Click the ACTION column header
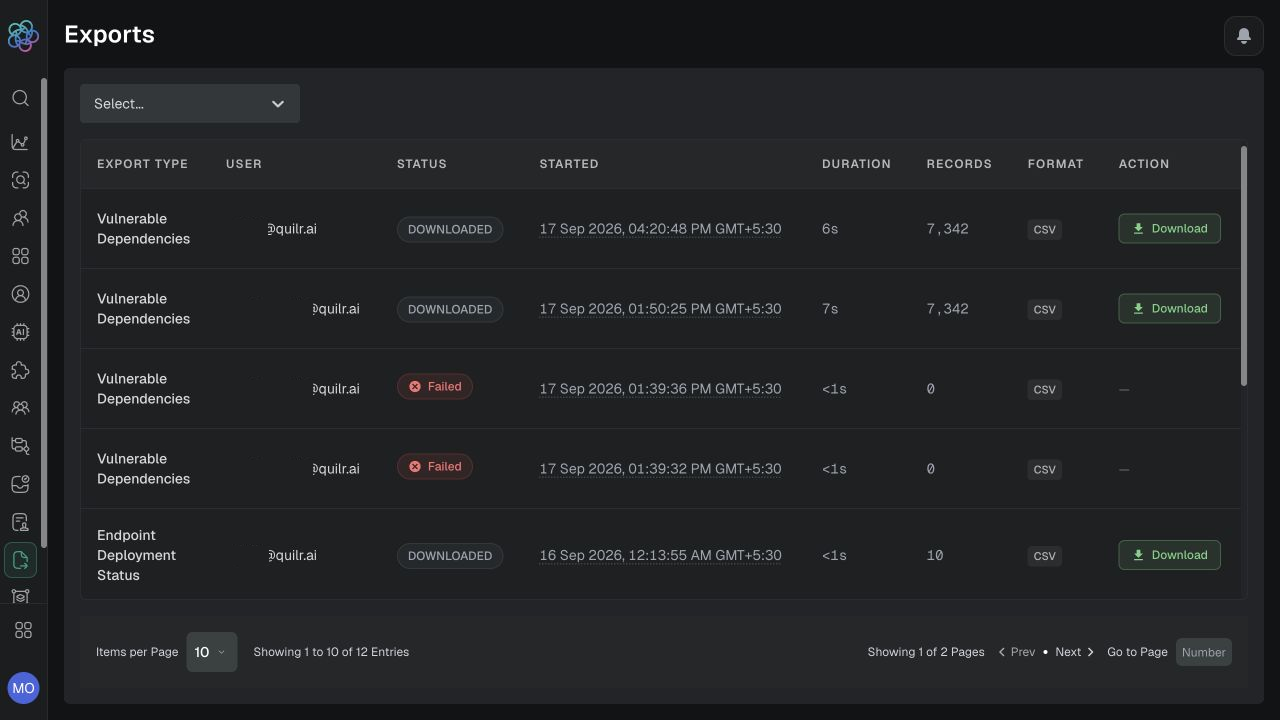 pos(1144,164)
